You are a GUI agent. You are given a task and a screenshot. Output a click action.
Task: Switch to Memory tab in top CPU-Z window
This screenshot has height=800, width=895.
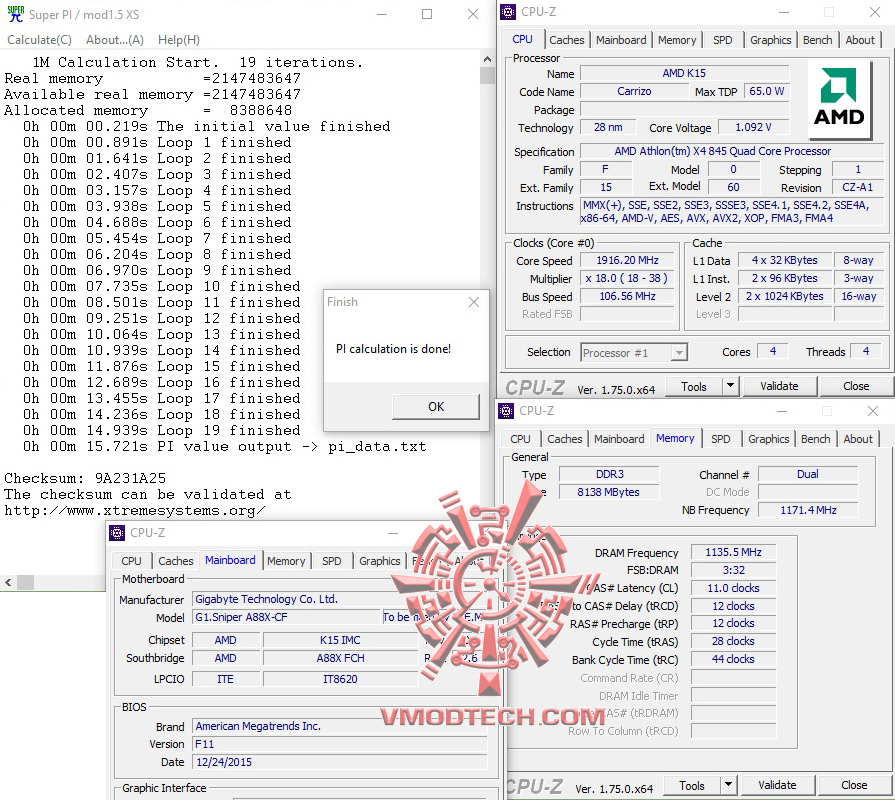click(x=677, y=40)
